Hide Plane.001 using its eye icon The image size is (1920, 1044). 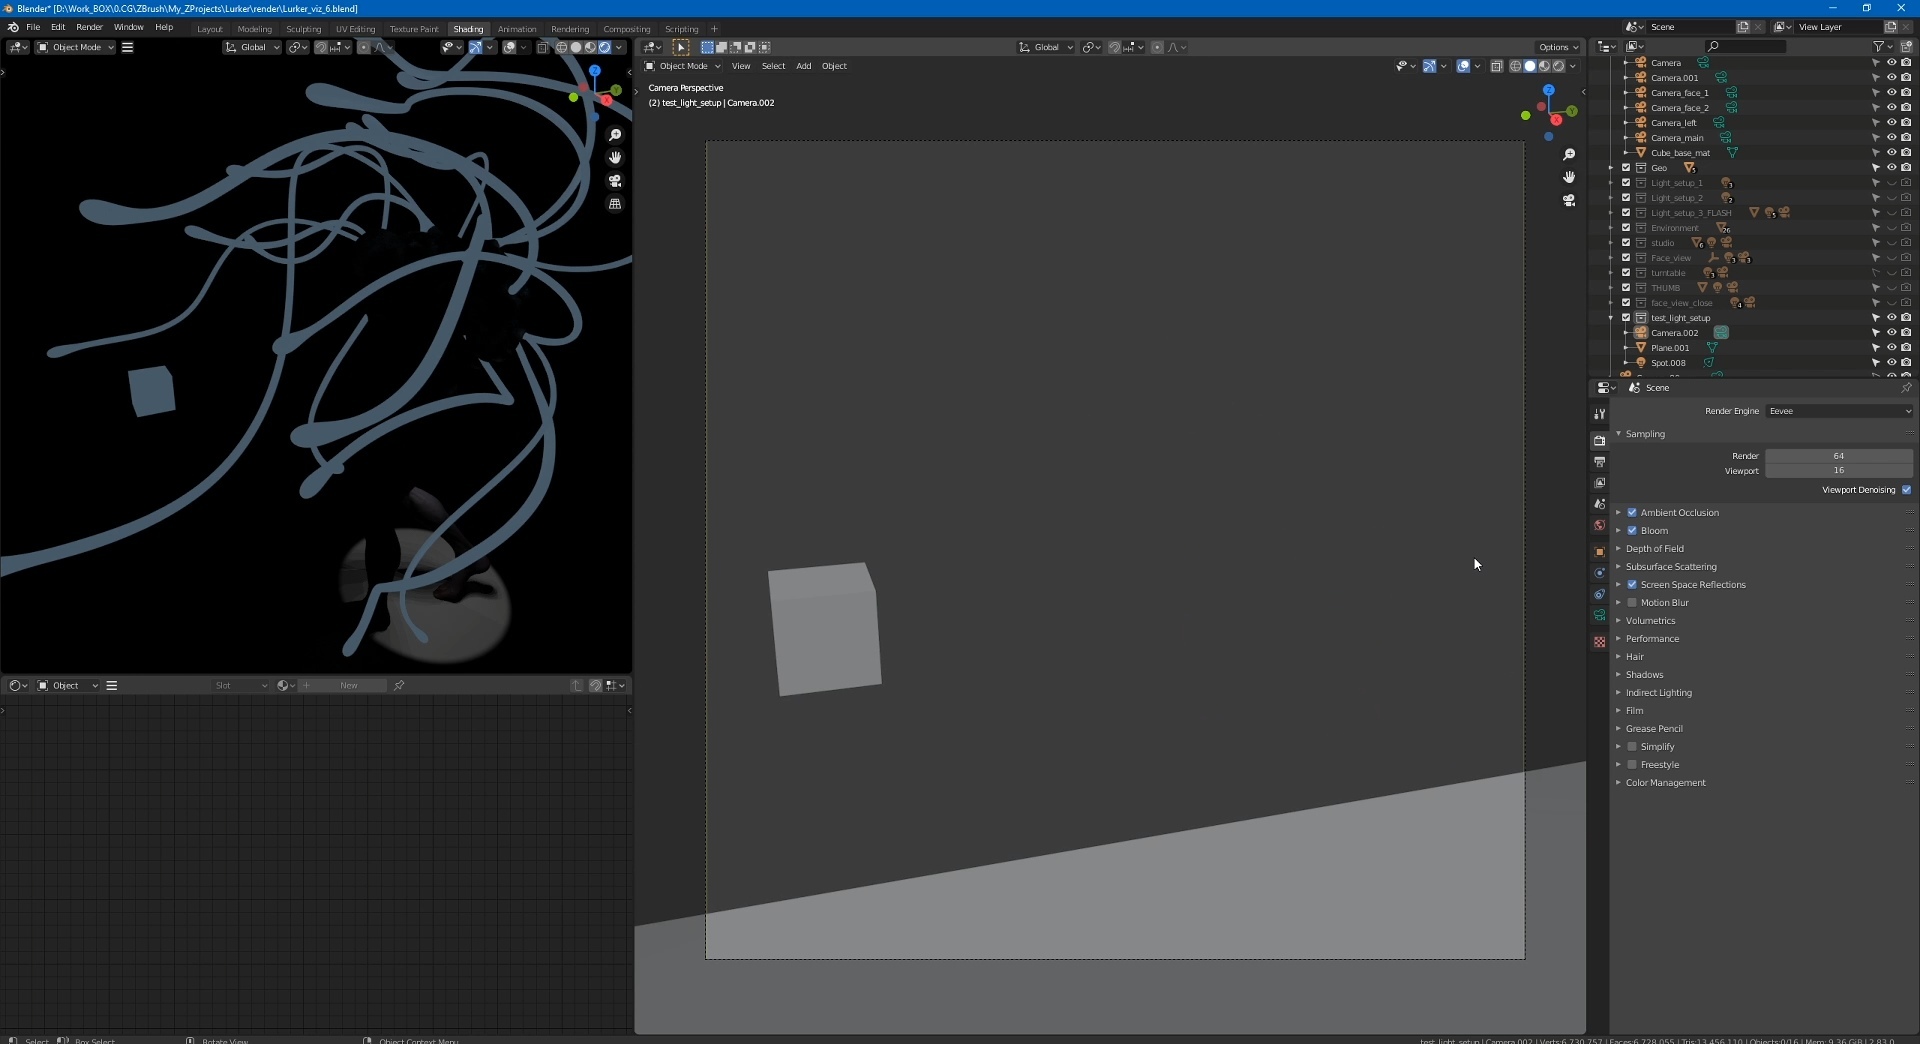coord(1891,348)
